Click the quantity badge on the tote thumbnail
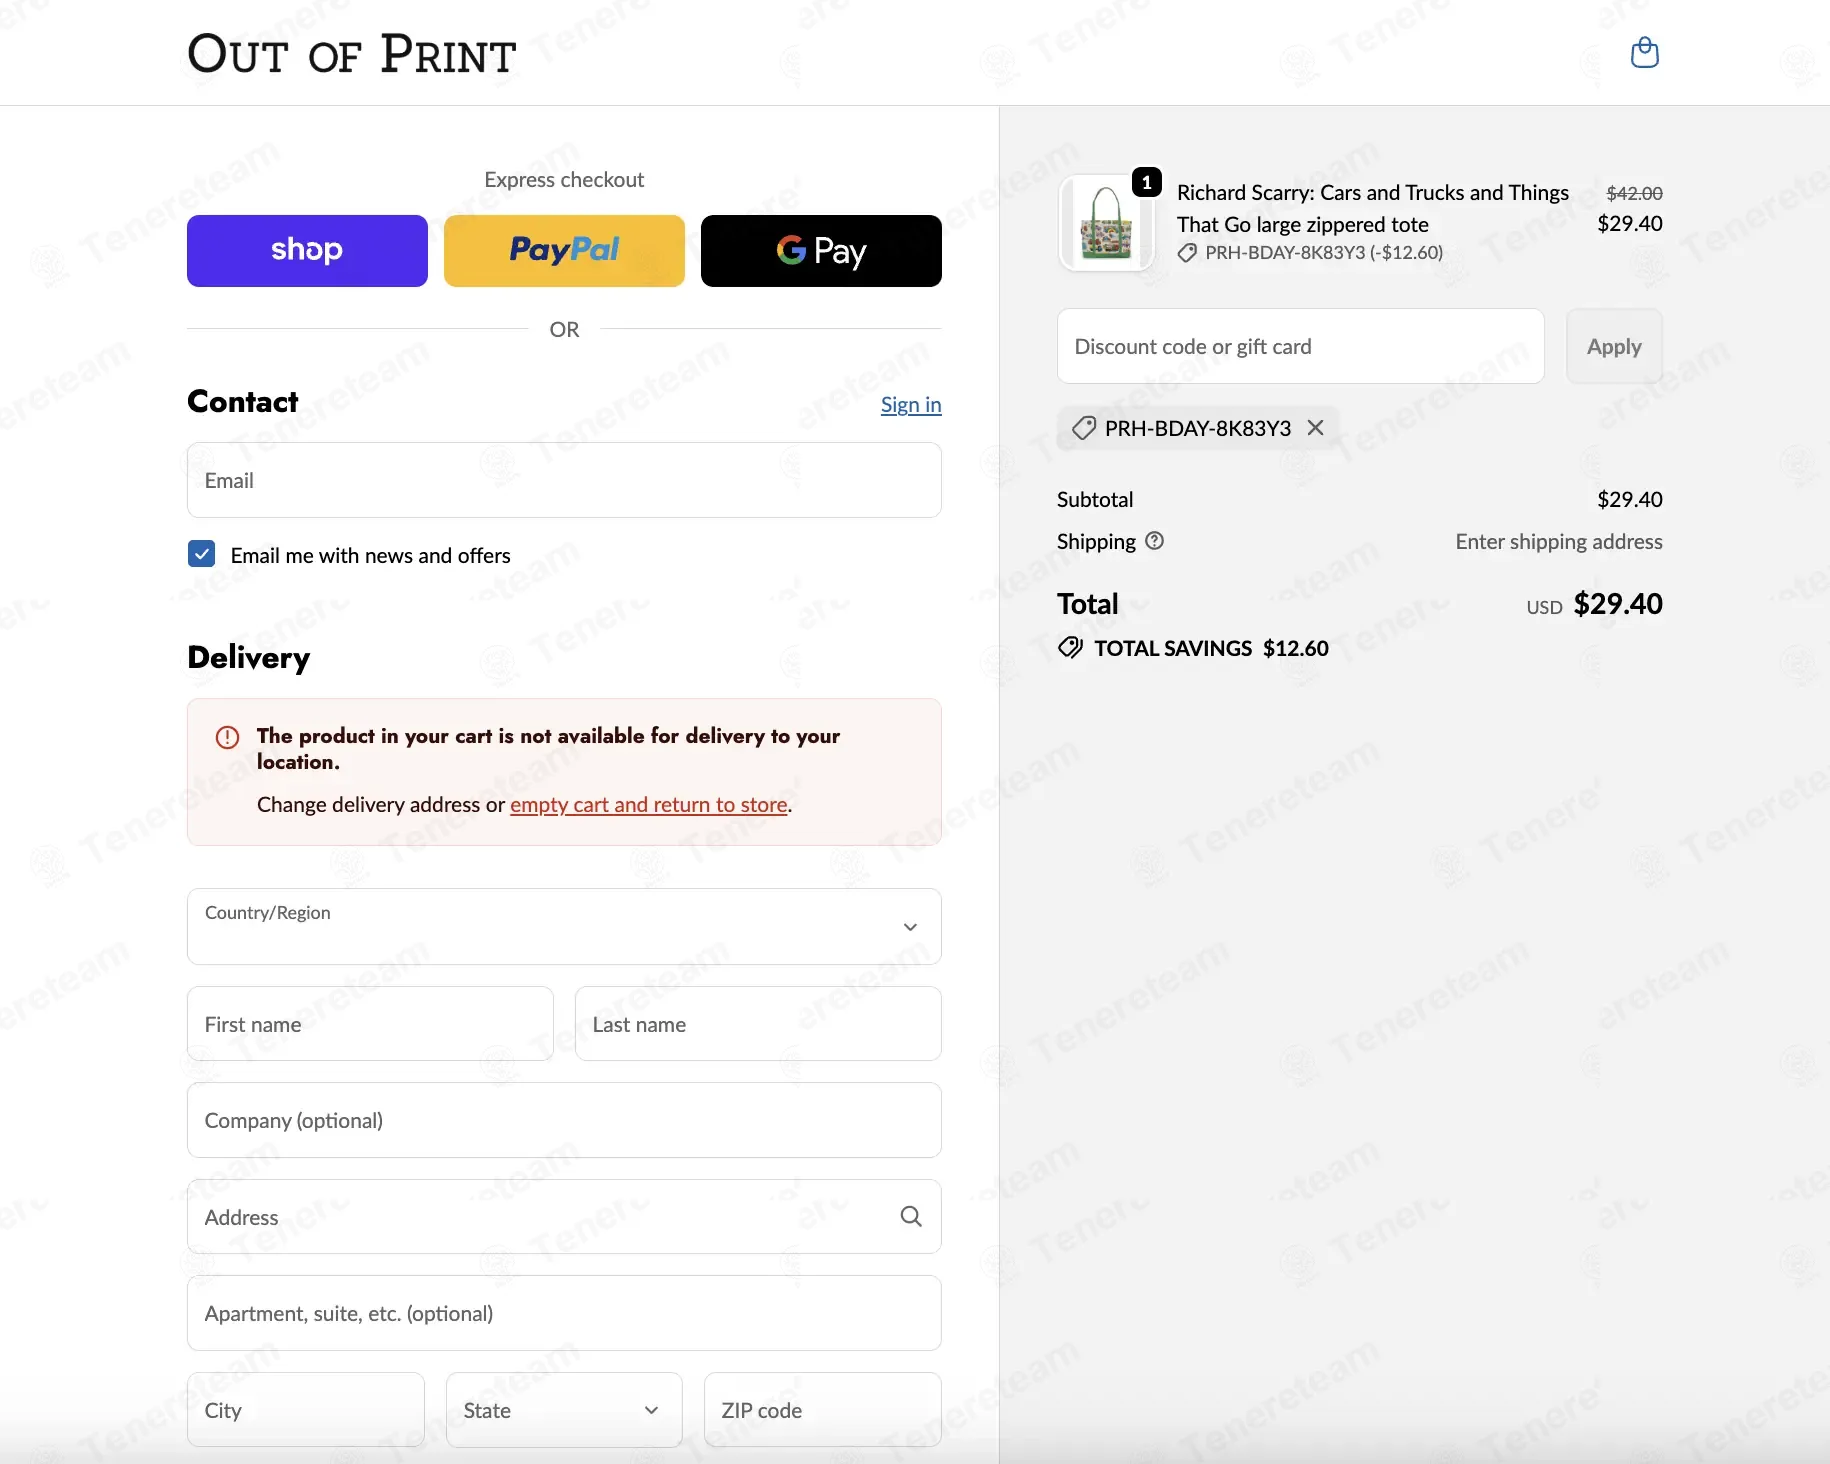 [1147, 182]
